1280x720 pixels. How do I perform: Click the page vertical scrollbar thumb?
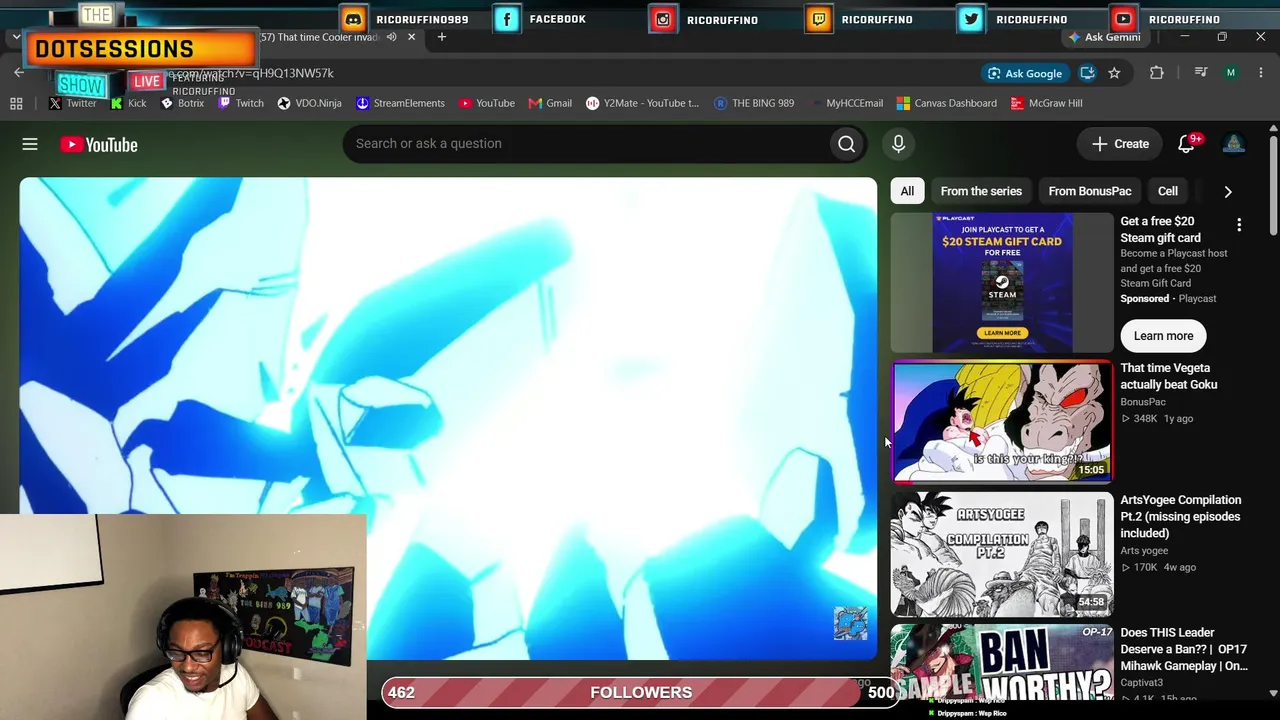click(x=1273, y=185)
